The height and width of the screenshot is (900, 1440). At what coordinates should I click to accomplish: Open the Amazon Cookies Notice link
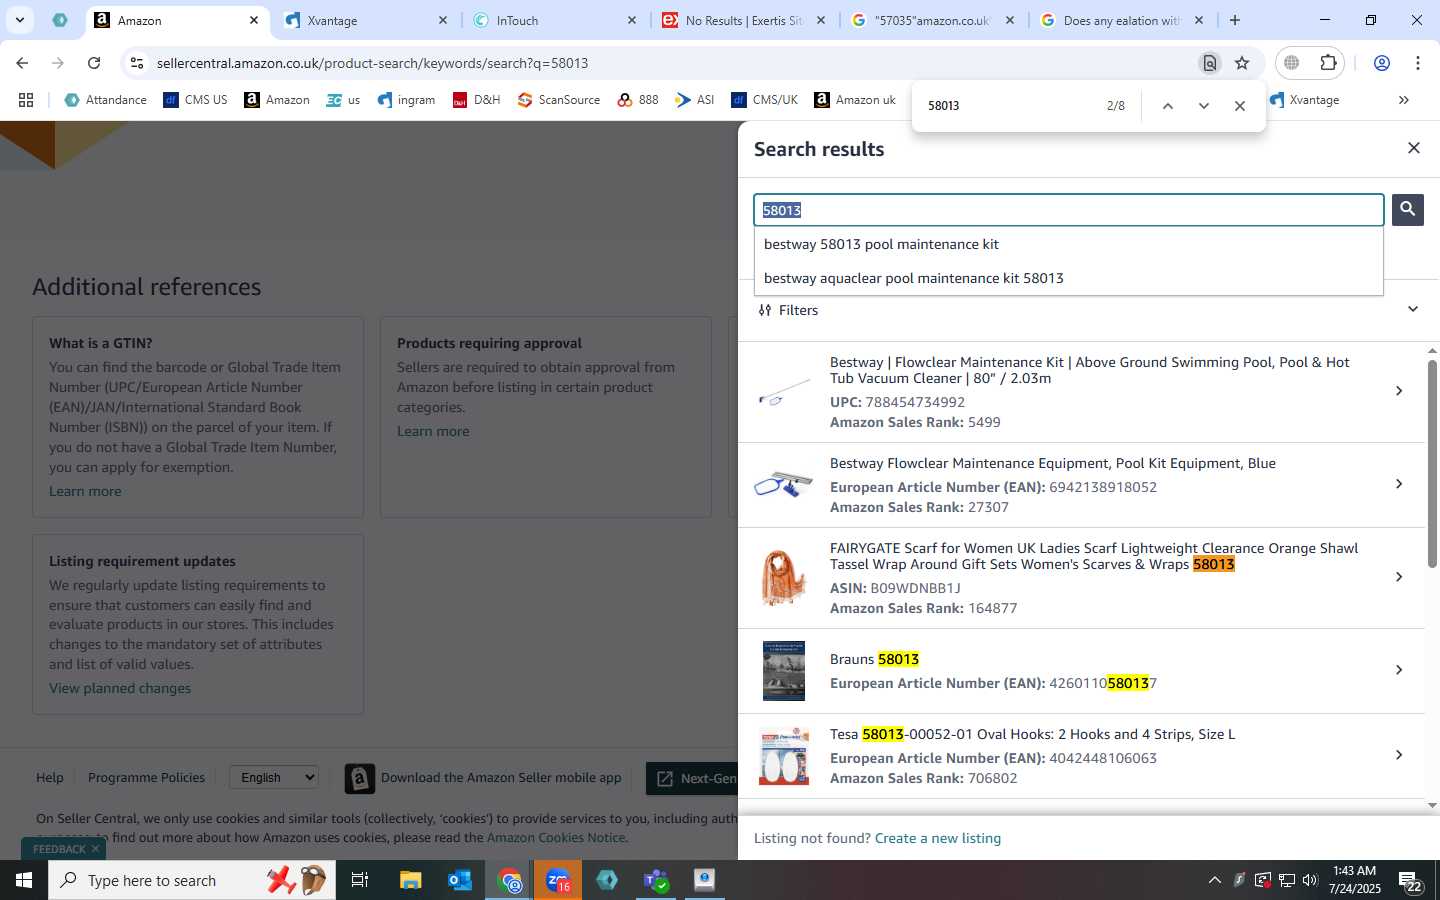click(x=556, y=838)
